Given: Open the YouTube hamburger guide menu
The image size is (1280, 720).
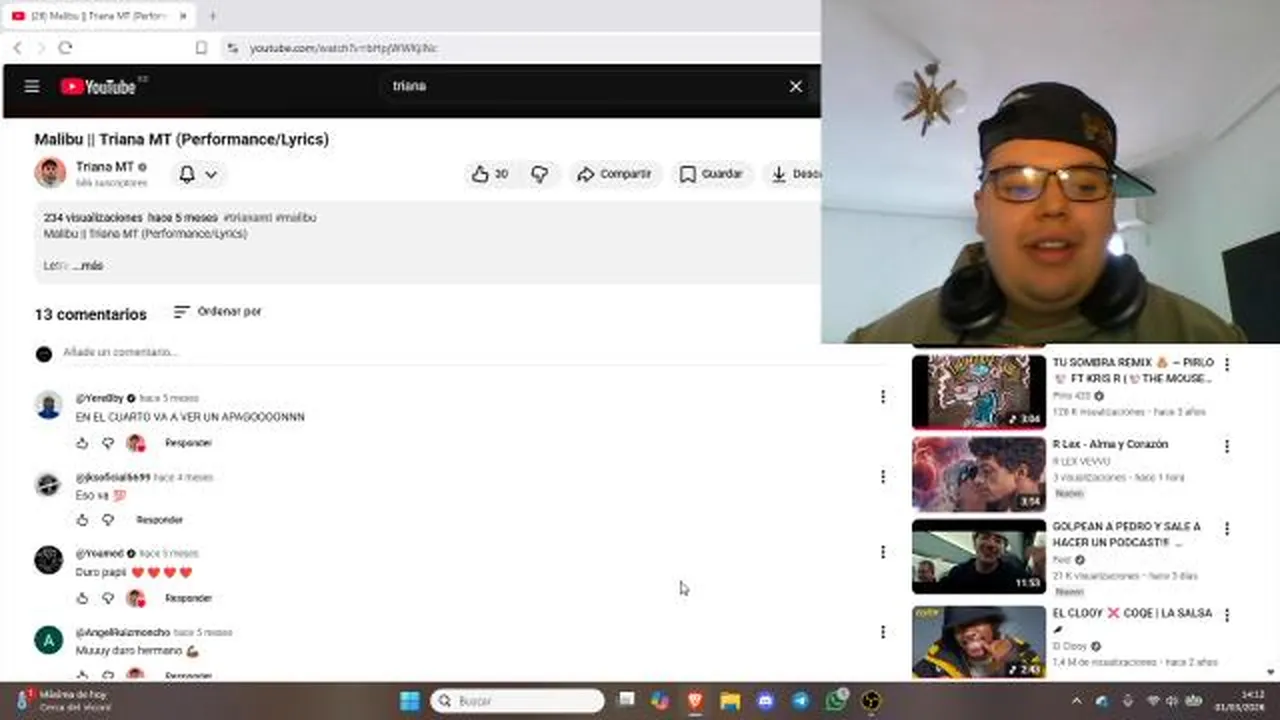Looking at the screenshot, I should click(32, 86).
